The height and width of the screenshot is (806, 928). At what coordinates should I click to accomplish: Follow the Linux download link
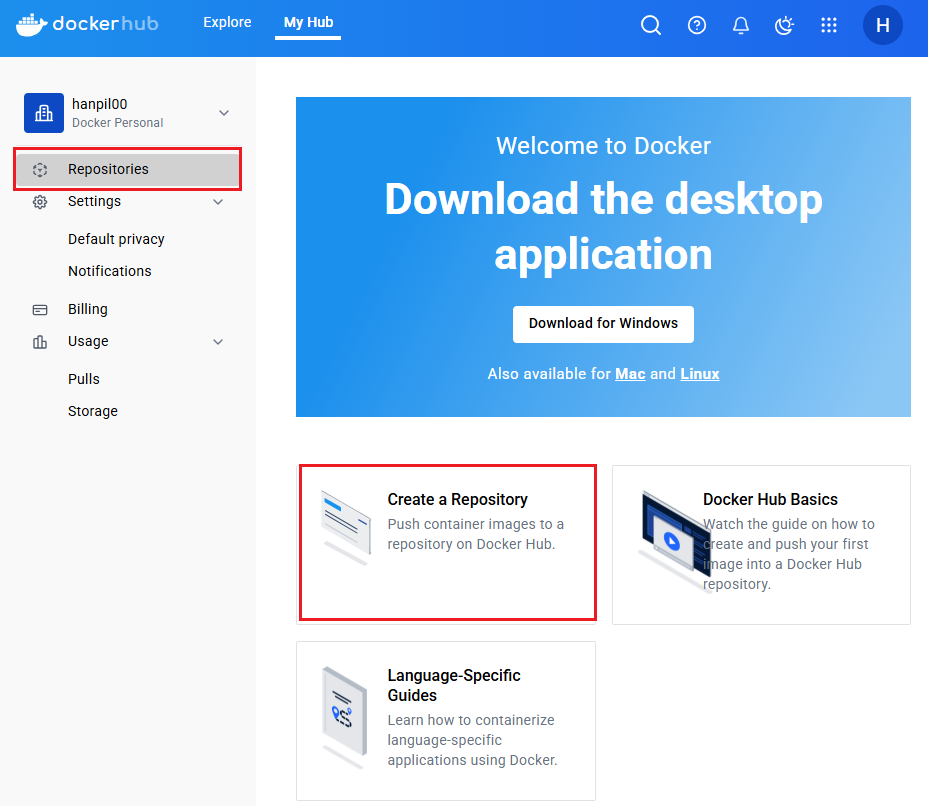(700, 374)
